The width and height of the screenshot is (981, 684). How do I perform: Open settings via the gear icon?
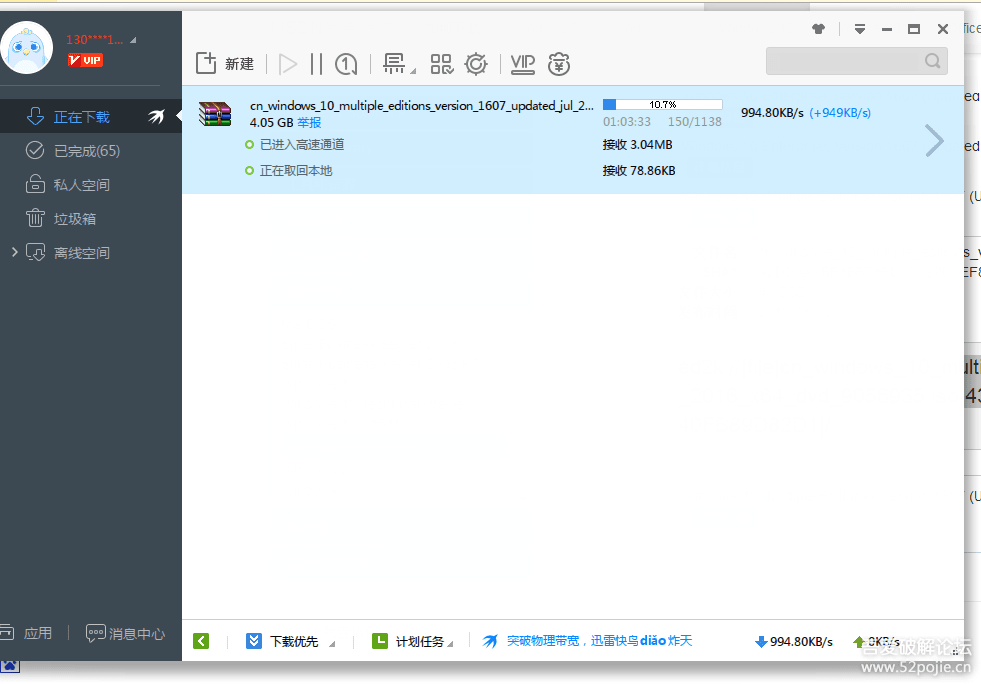click(x=476, y=64)
